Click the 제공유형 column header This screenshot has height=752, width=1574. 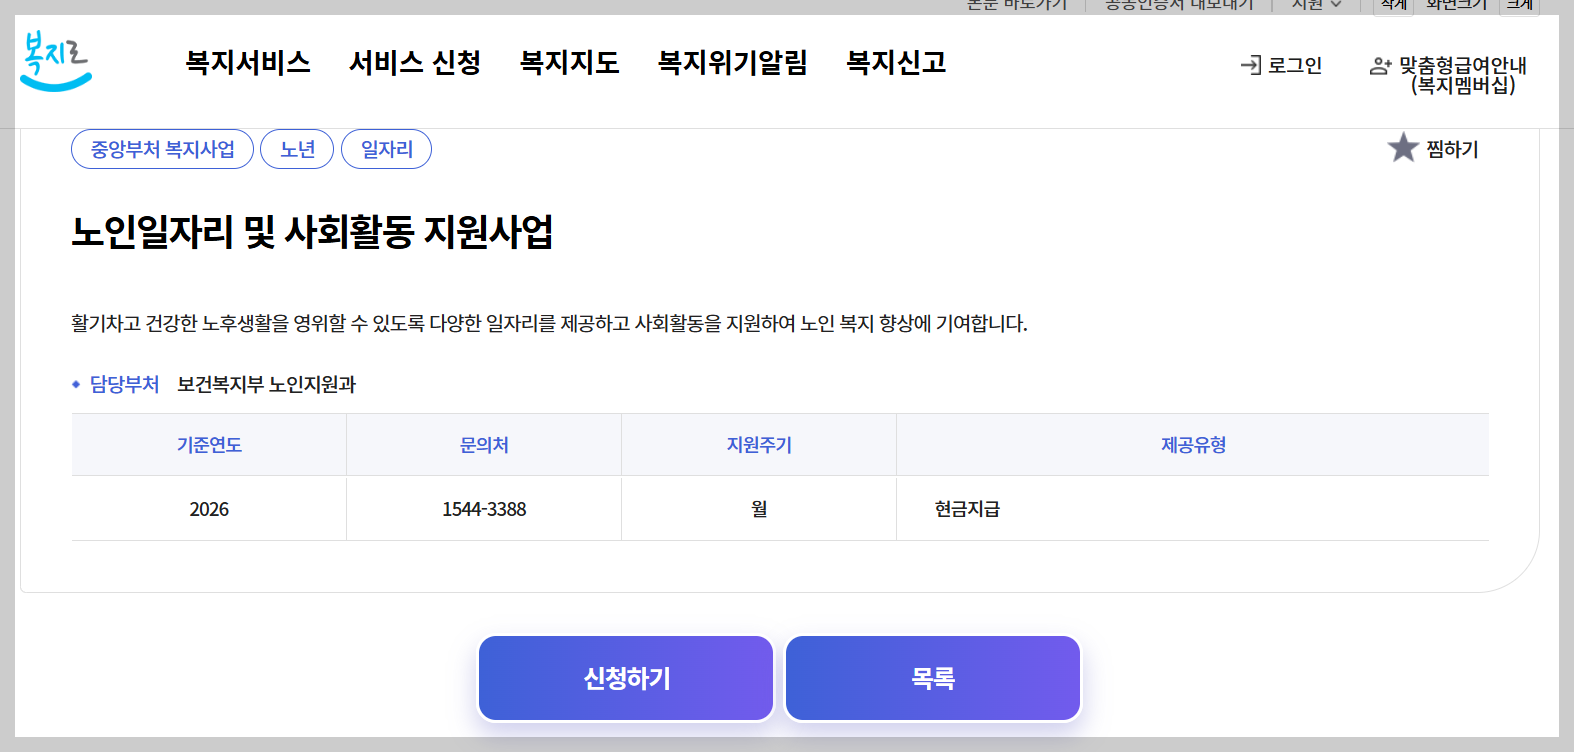click(1193, 445)
